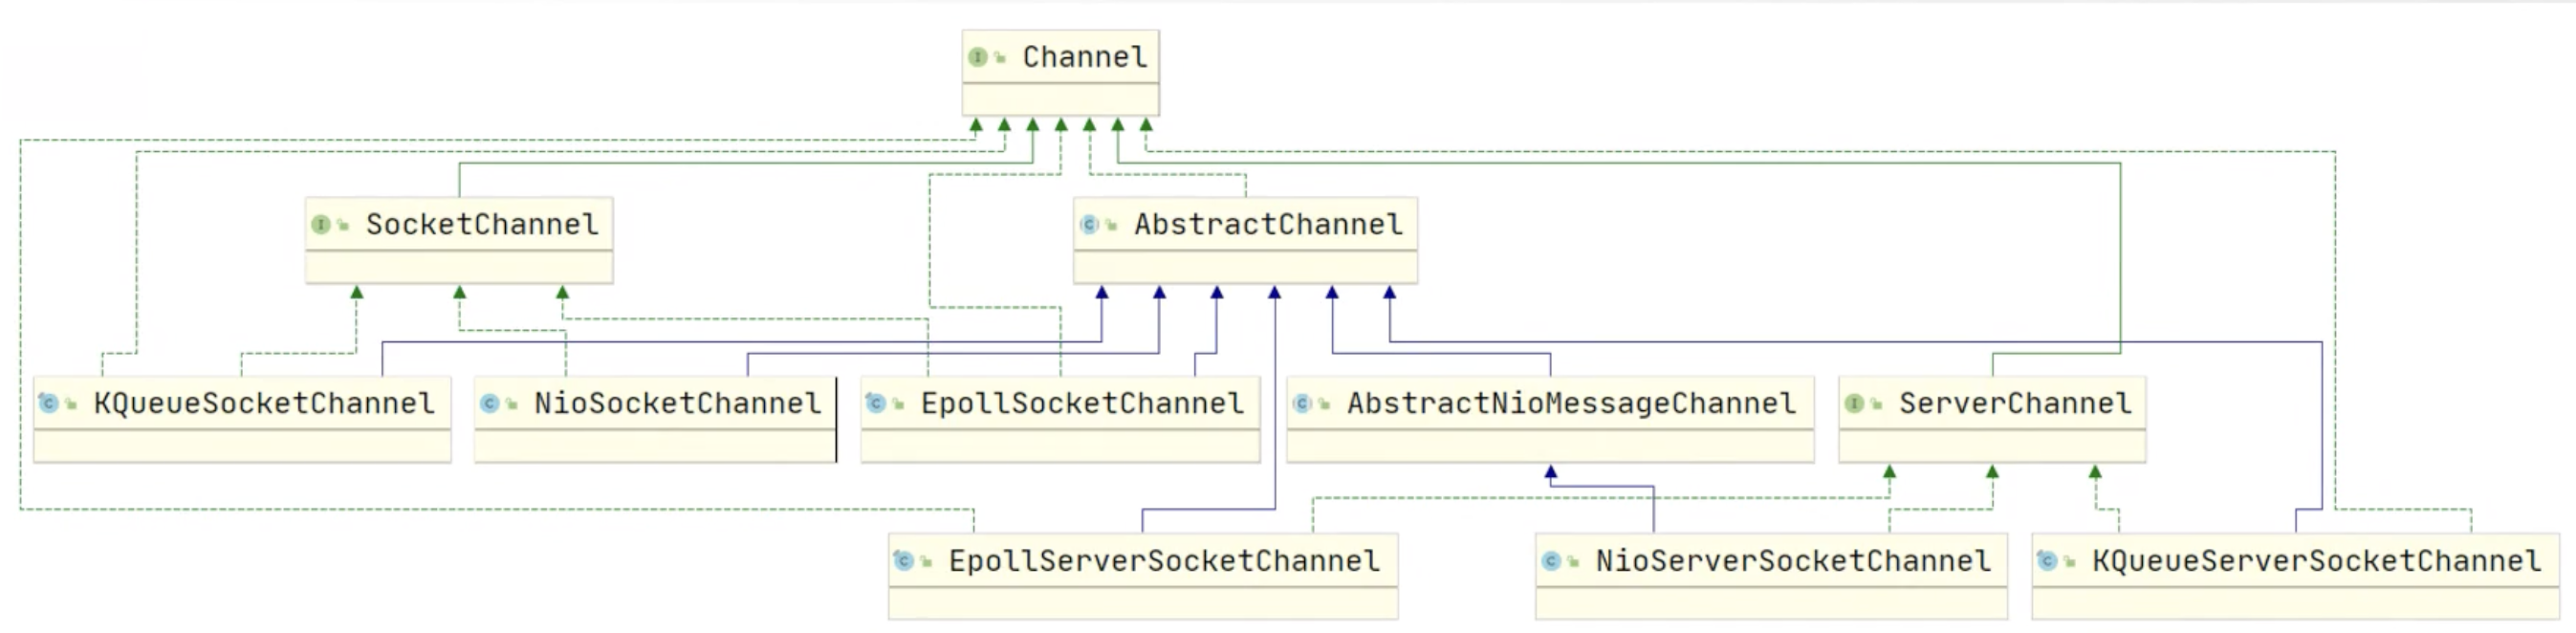Click the empty compartment under KQueueSocketChannel
The height and width of the screenshot is (633, 2576).
click(242, 446)
